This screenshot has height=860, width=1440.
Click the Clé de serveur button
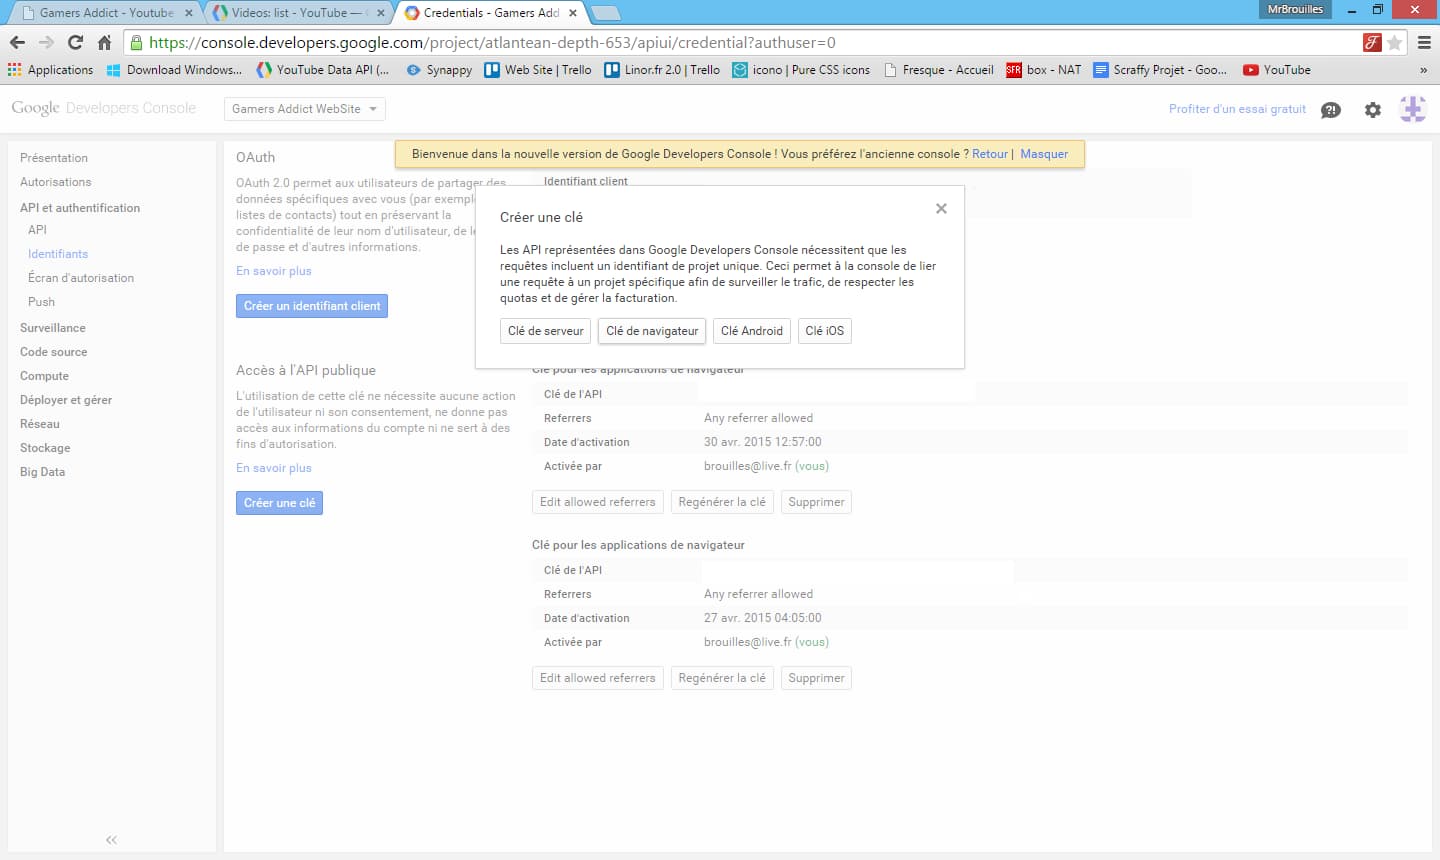coord(545,331)
